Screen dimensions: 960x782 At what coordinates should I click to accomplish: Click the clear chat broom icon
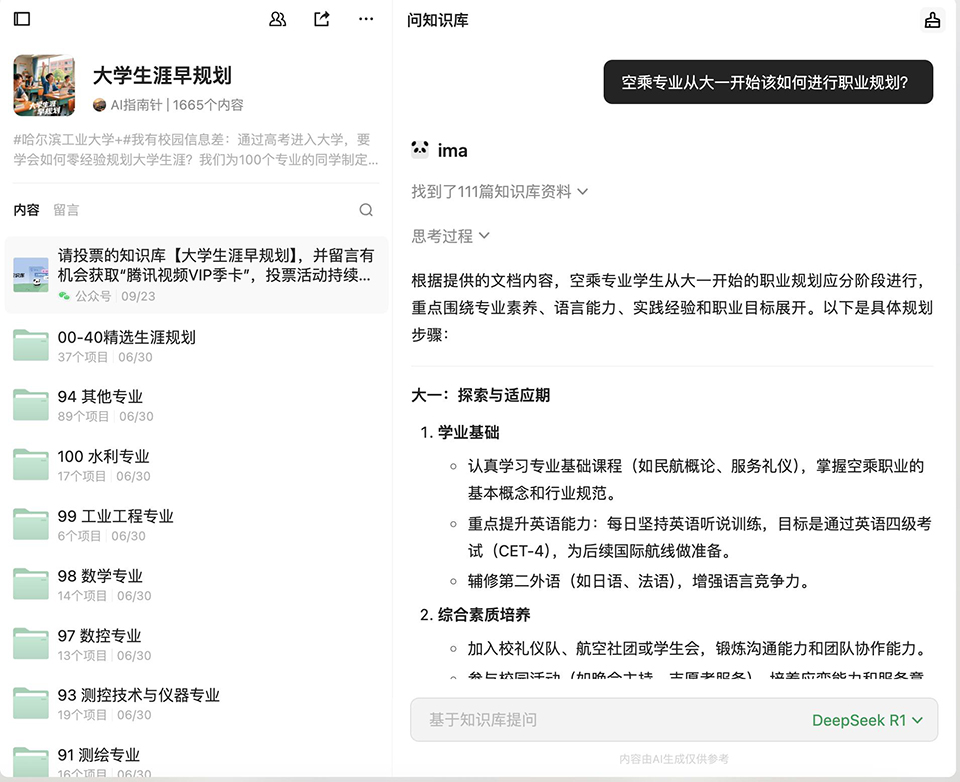932,20
